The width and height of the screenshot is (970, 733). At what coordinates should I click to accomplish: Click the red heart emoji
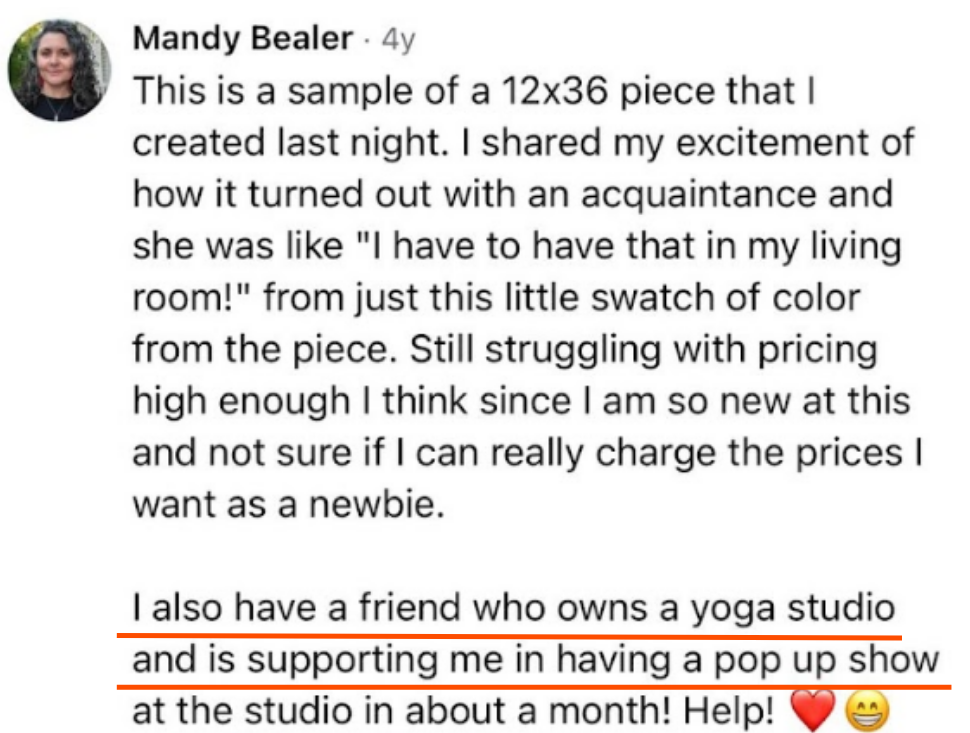pyautogui.click(x=812, y=711)
